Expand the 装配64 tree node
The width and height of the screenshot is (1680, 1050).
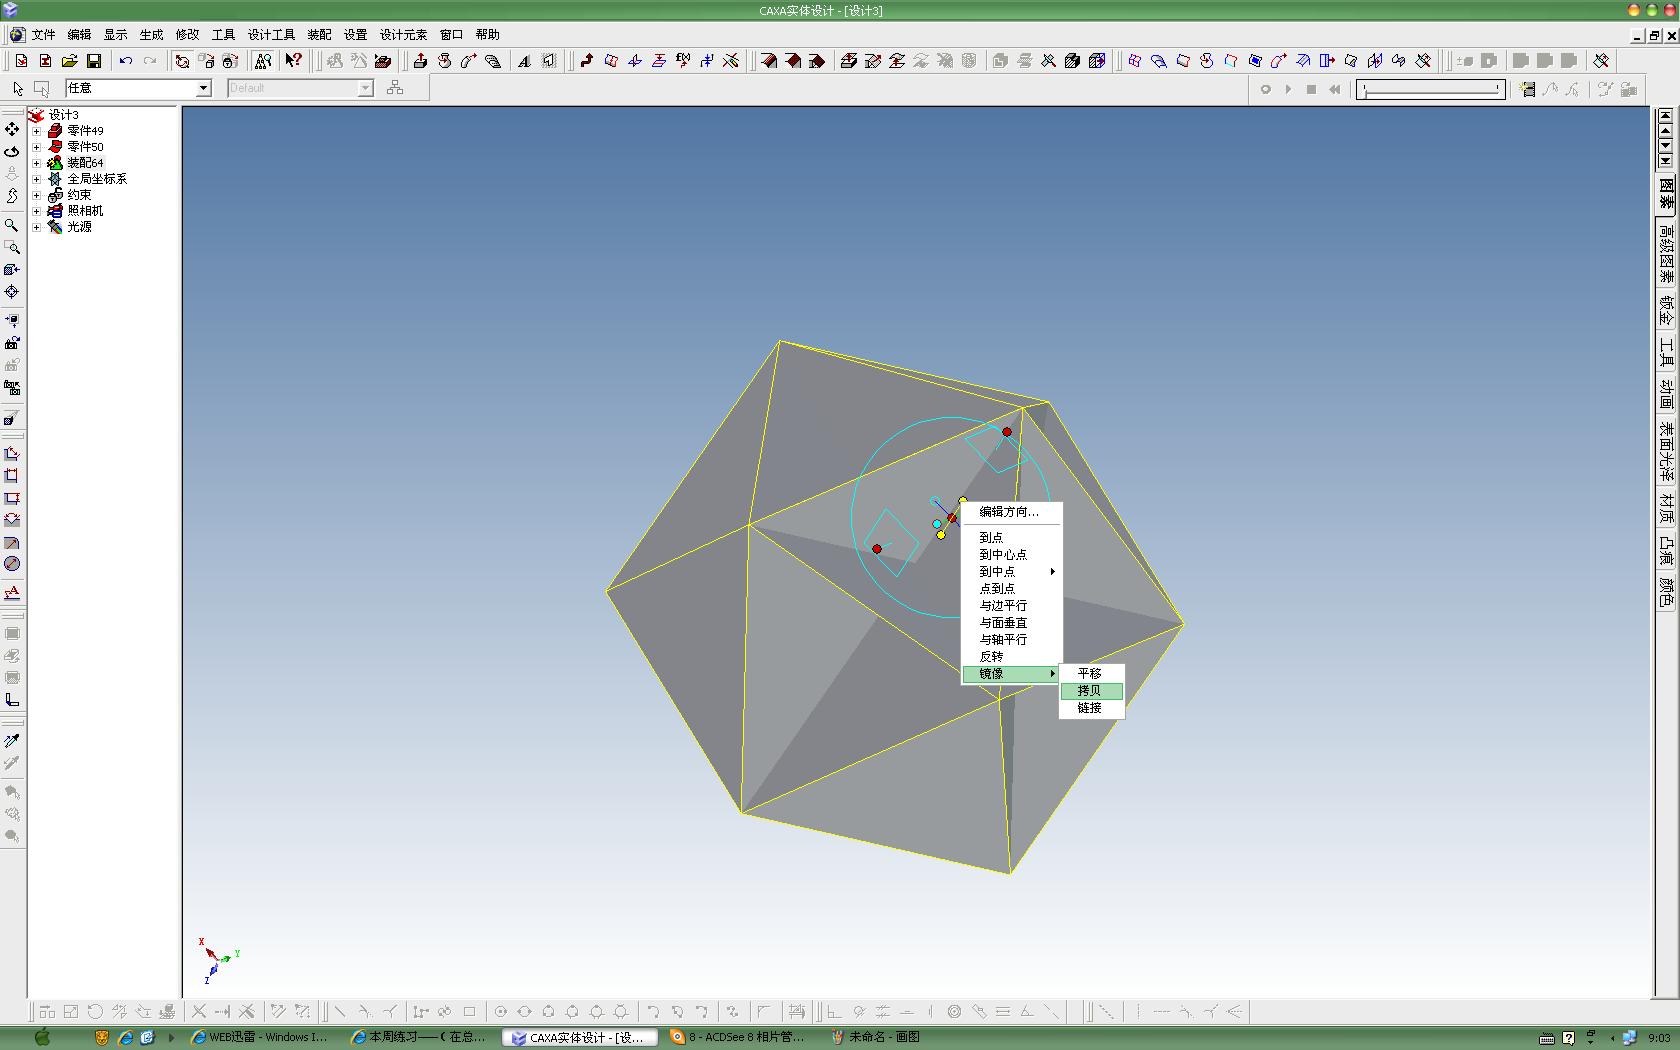point(37,163)
